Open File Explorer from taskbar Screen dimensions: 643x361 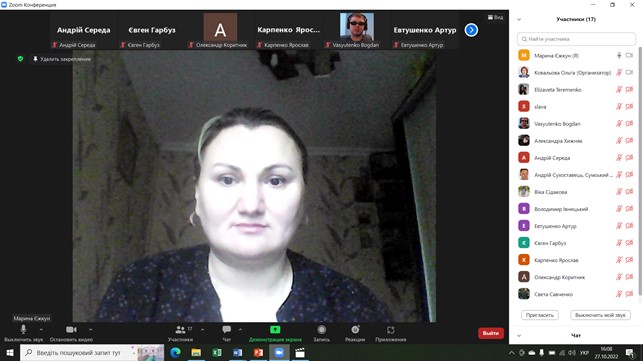point(196,353)
